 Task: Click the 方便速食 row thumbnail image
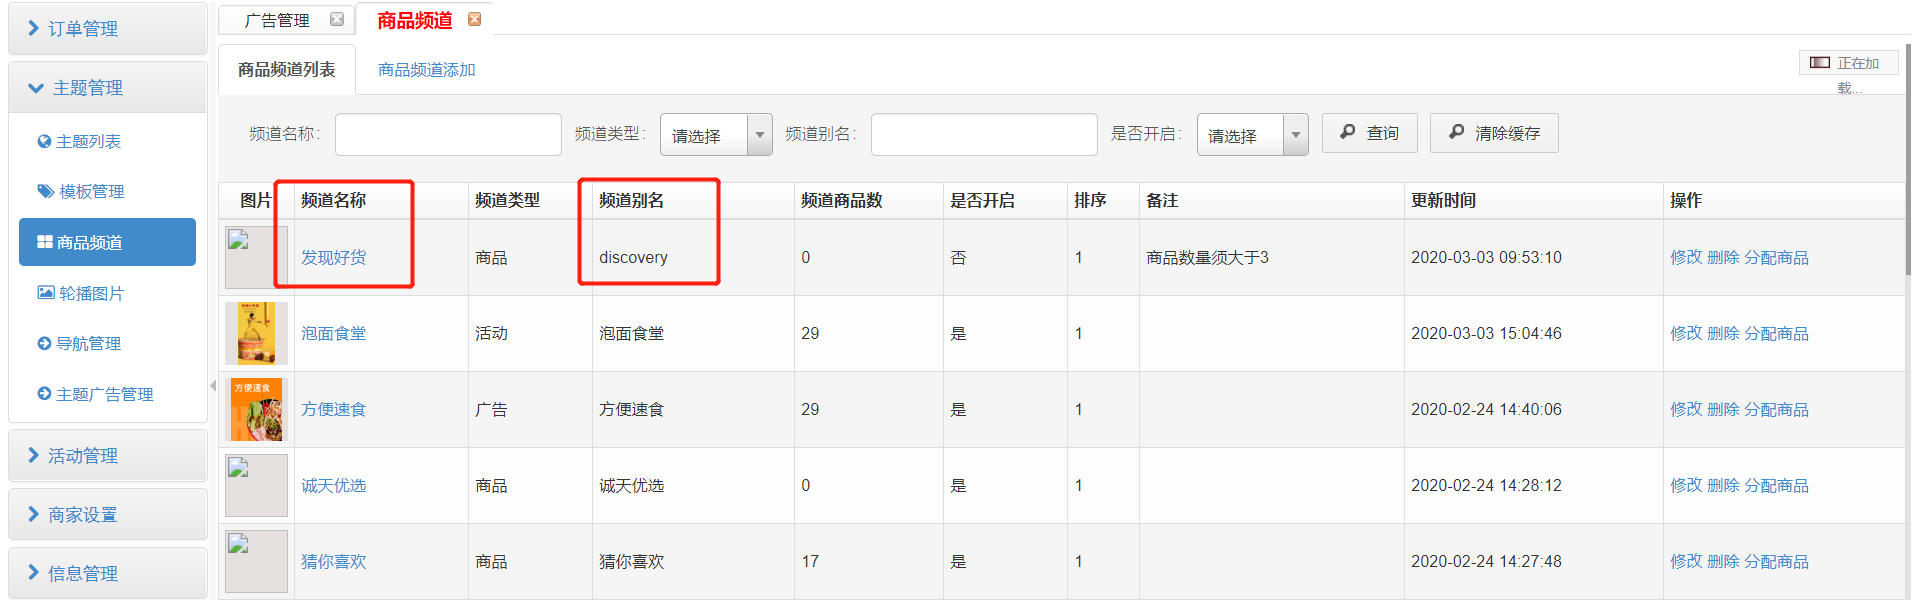(256, 409)
